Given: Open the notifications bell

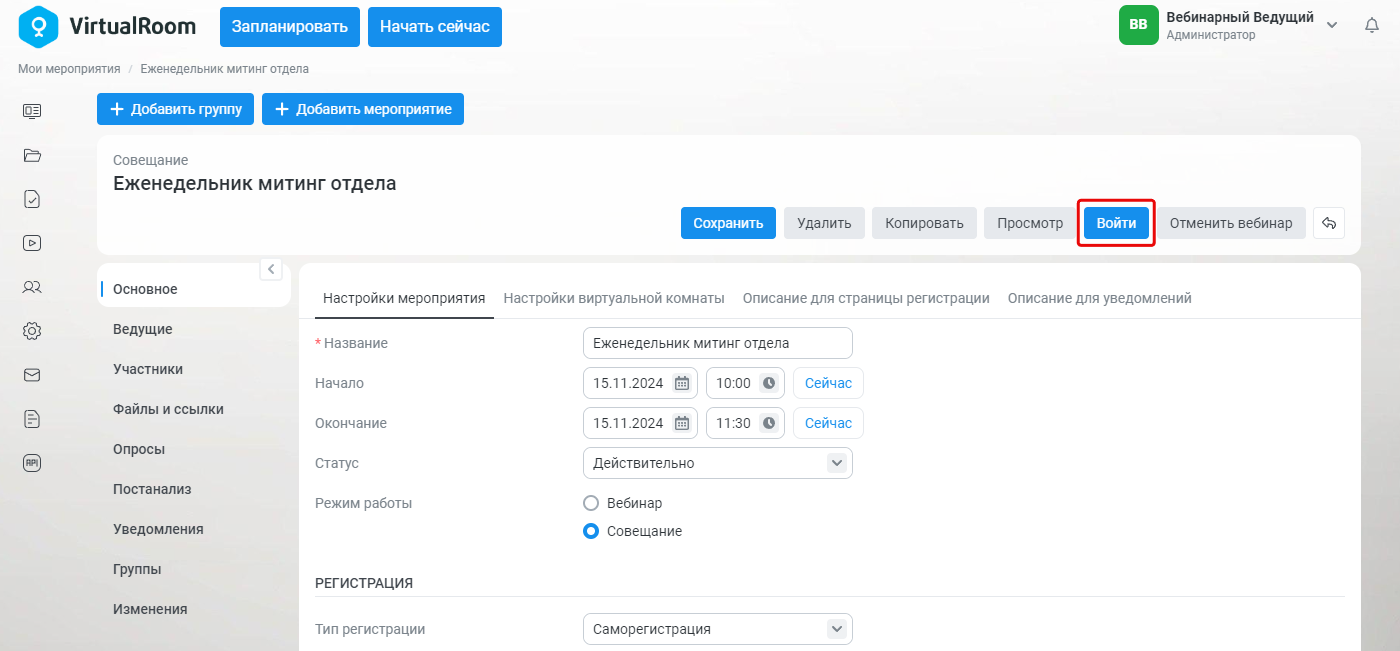Looking at the screenshot, I should [1372, 25].
